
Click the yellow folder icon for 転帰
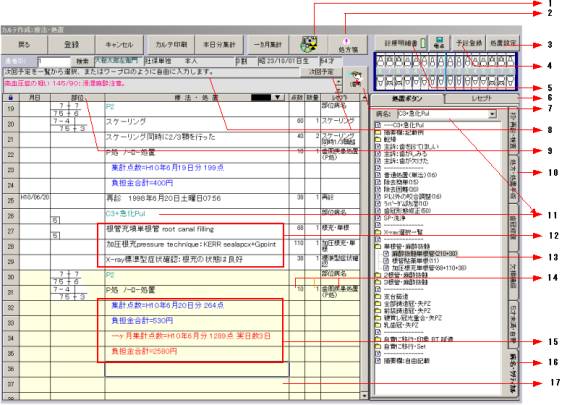coord(378,139)
